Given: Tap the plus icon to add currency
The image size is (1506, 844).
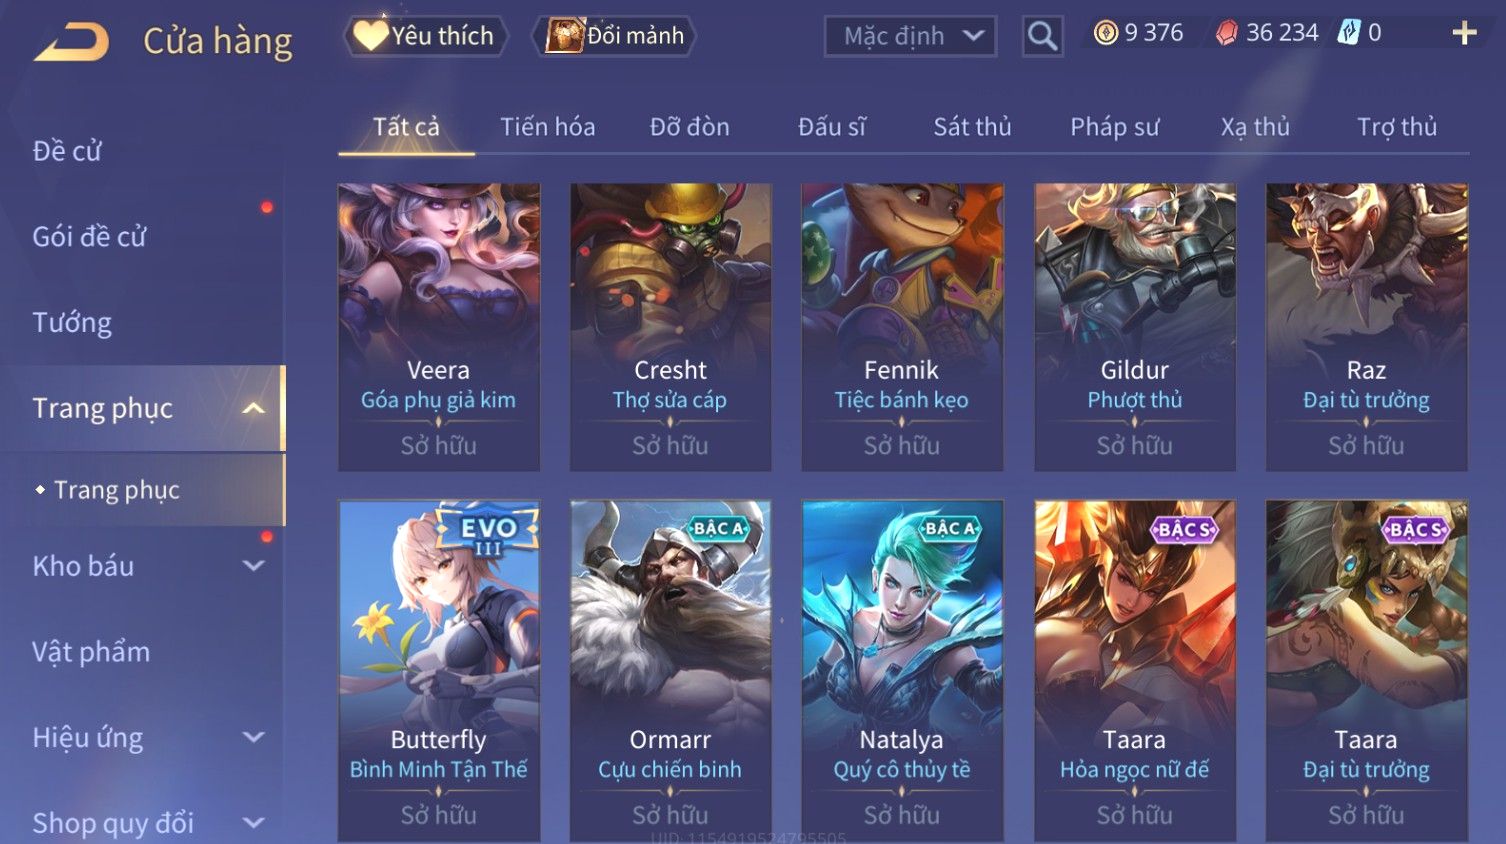Looking at the screenshot, I should pyautogui.click(x=1464, y=33).
